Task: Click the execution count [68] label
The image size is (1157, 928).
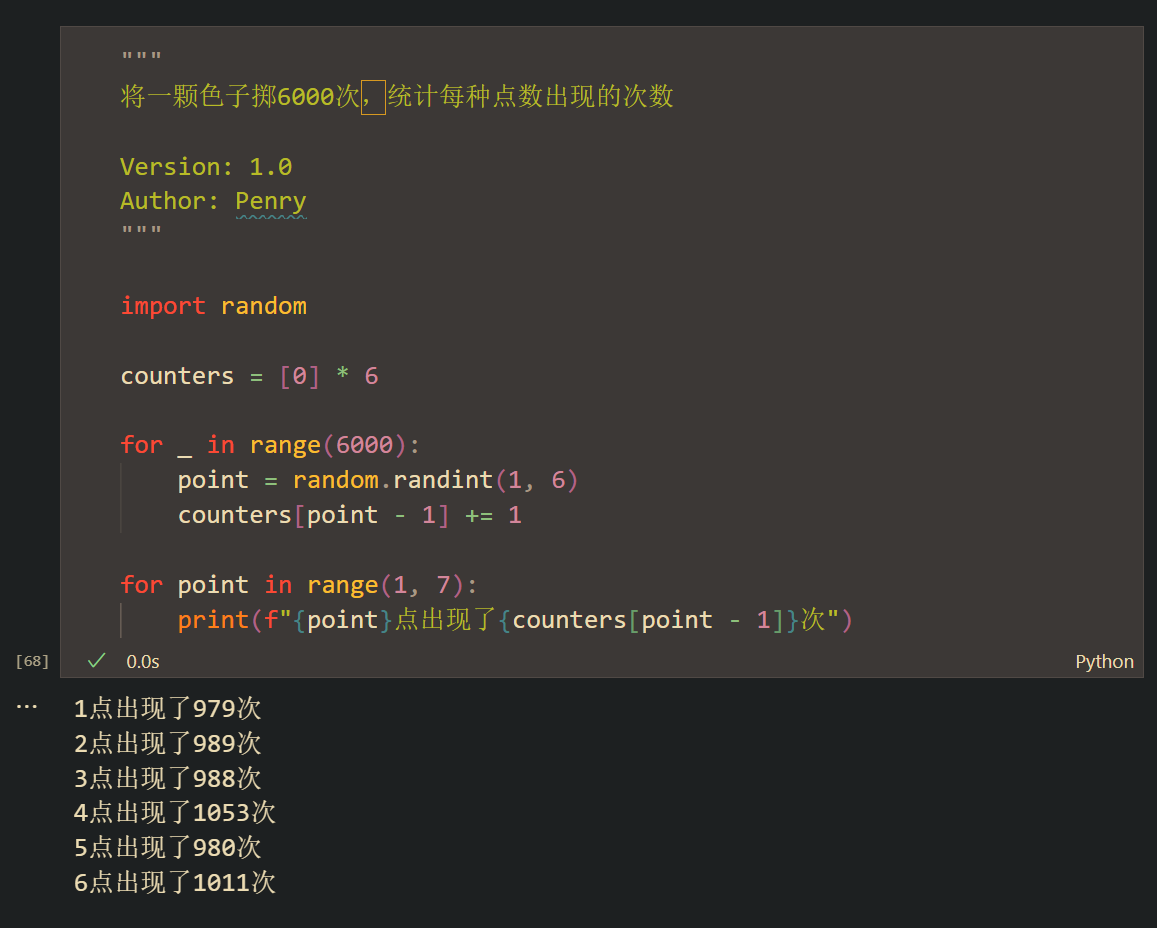Action: pos(32,661)
